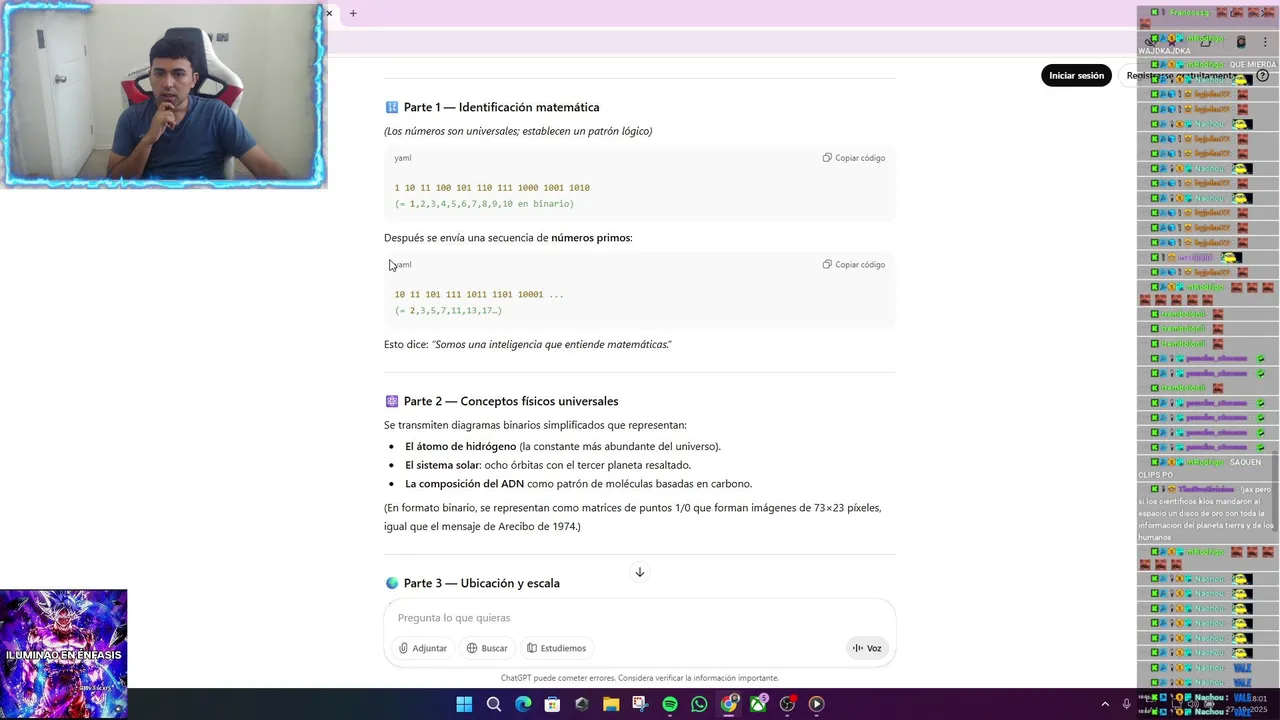Click the scroll-to-bottom arrow button
Screen dimensions: 1280x720
pos(640,572)
